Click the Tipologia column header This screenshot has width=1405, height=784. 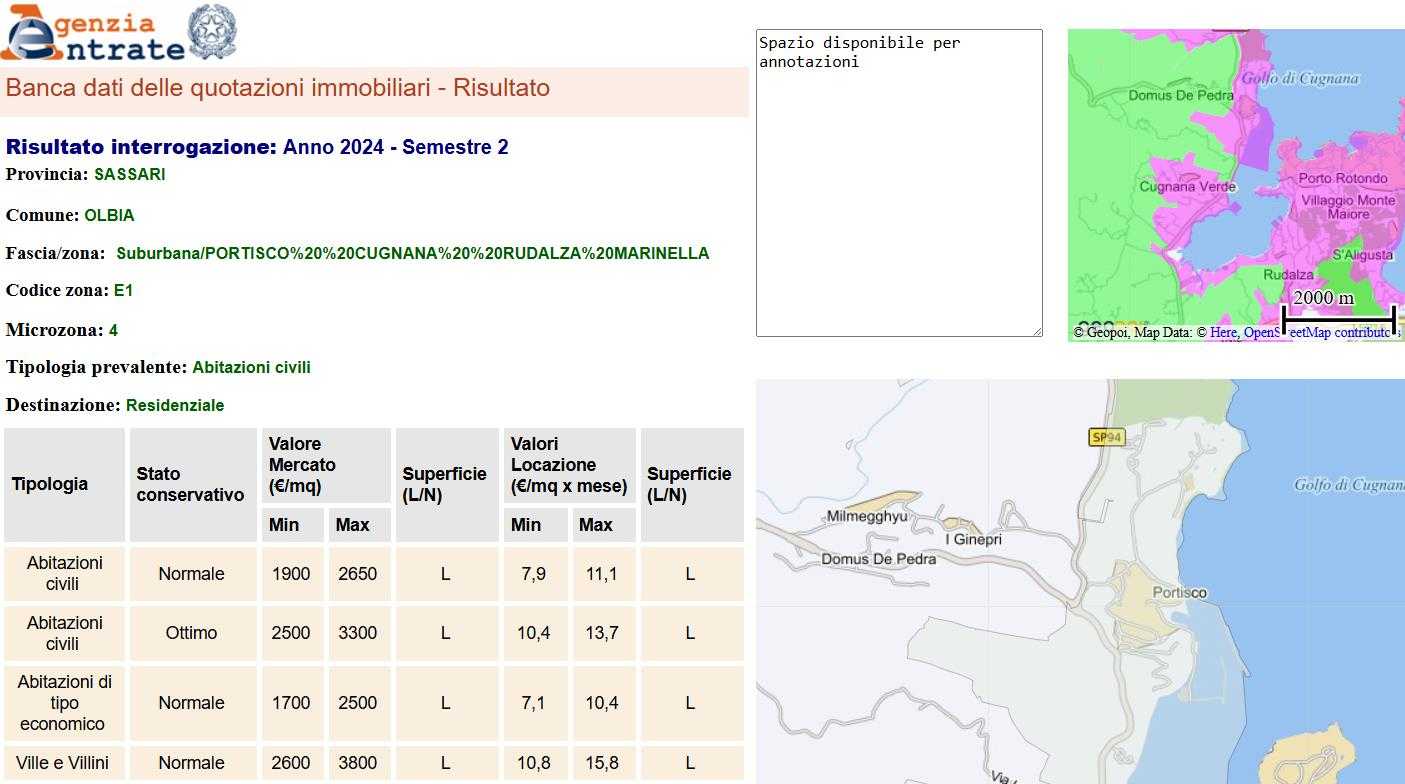point(50,484)
